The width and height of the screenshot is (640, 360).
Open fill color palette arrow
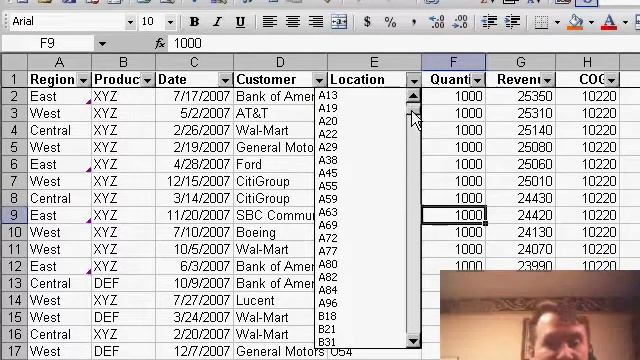(591, 22)
